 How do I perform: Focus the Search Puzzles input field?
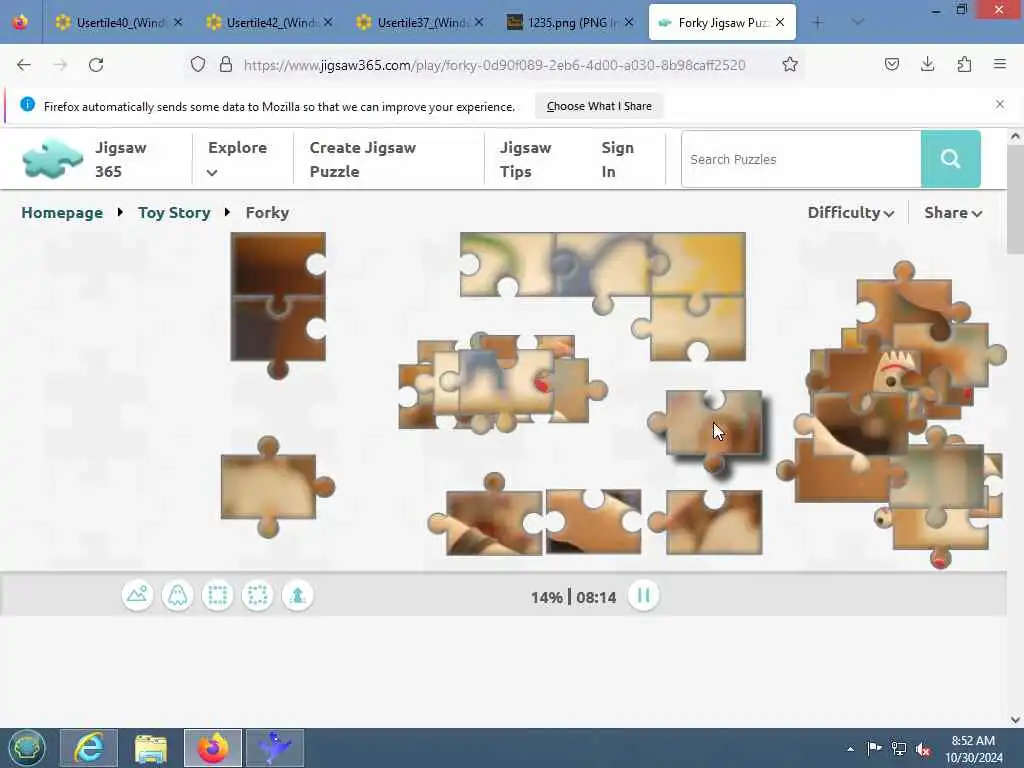pyautogui.click(x=801, y=159)
